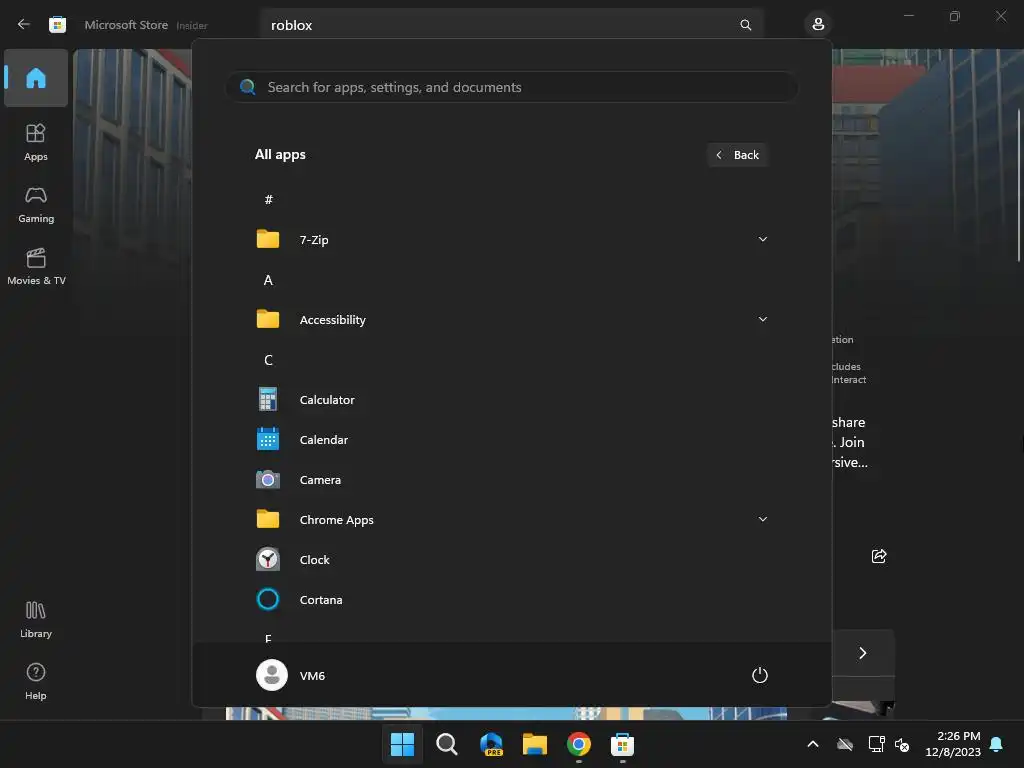
Task: Open Google Chrome from taskbar
Action: coord(579,744)
